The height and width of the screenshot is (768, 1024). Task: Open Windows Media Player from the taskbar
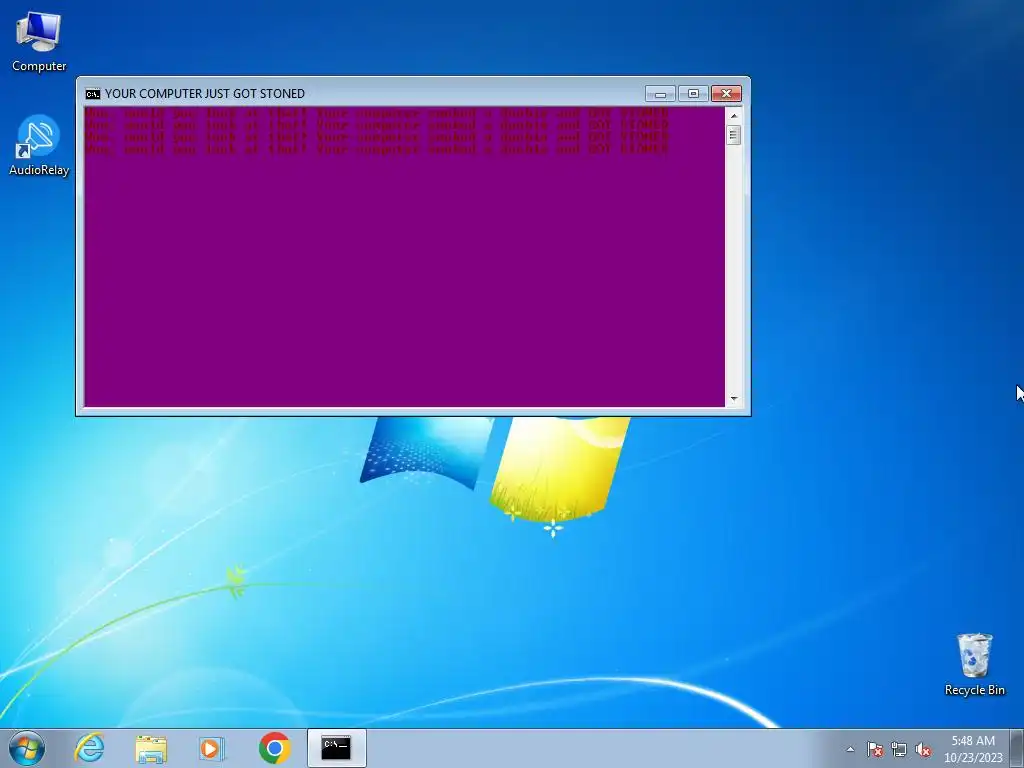point(212,748)
